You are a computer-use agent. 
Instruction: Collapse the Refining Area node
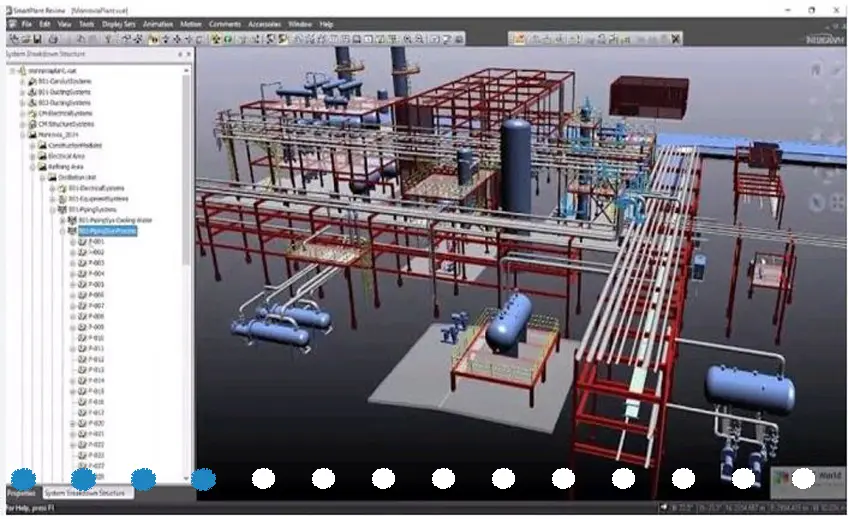pyautogui.click(x=32, y=167)
